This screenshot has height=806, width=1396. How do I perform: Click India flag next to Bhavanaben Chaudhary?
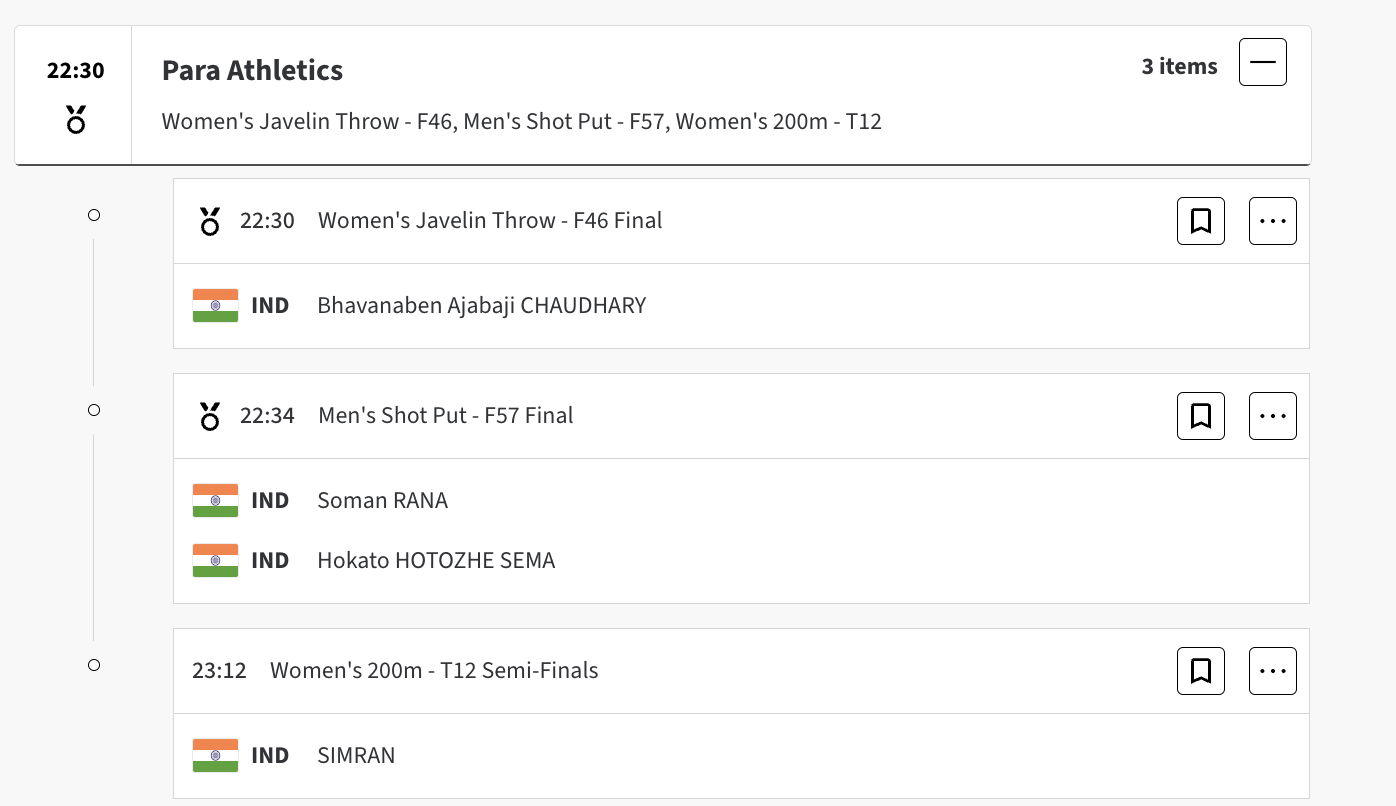pyautogui.click(x=215, y=306)
